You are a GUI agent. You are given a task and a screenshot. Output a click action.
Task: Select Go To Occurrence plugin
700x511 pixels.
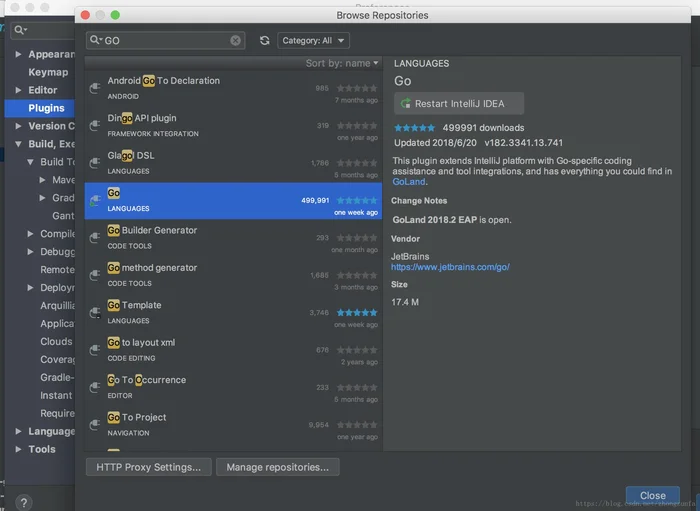coord(233,388)
